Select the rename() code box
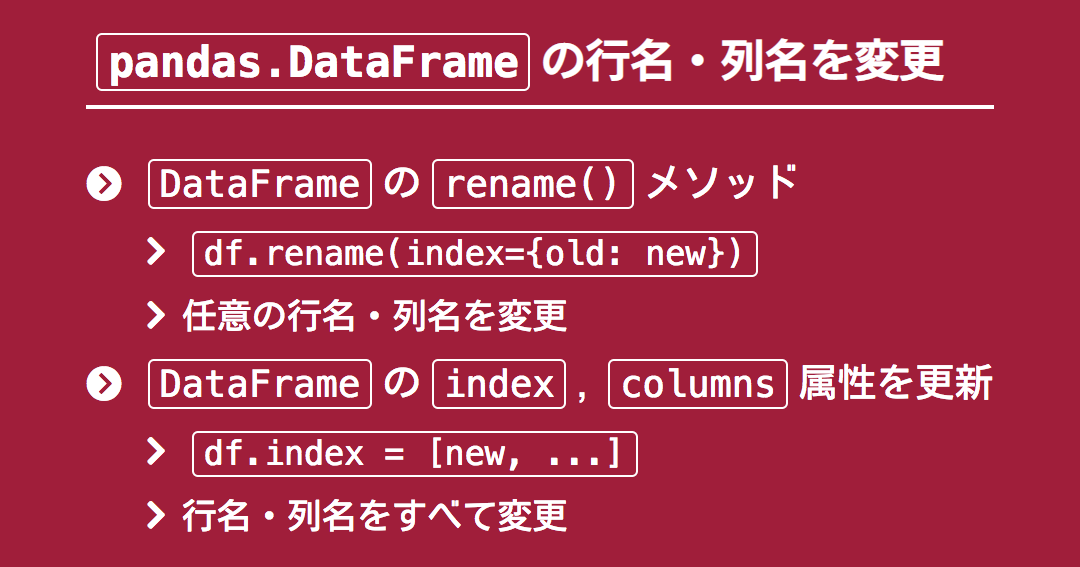 (532, 184)
